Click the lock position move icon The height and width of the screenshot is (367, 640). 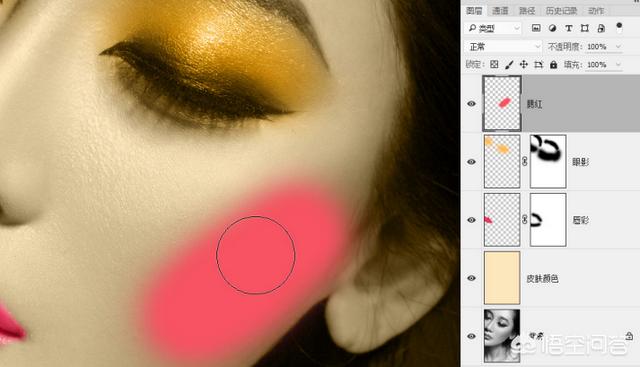point(524,65)
